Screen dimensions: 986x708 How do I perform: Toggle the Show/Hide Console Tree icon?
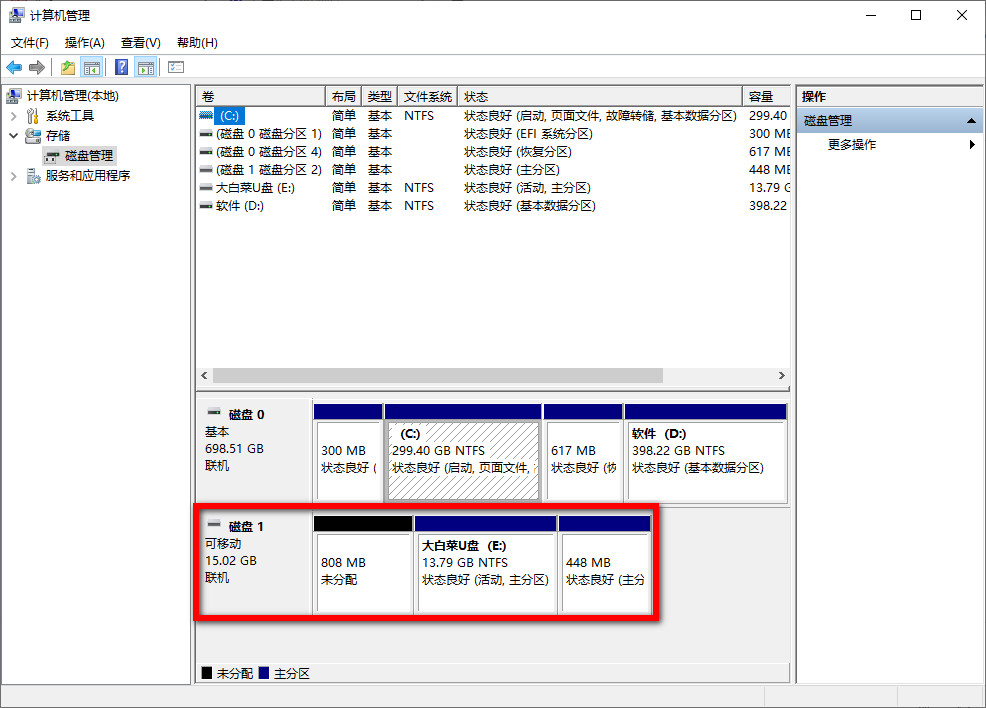coord(92,67)
